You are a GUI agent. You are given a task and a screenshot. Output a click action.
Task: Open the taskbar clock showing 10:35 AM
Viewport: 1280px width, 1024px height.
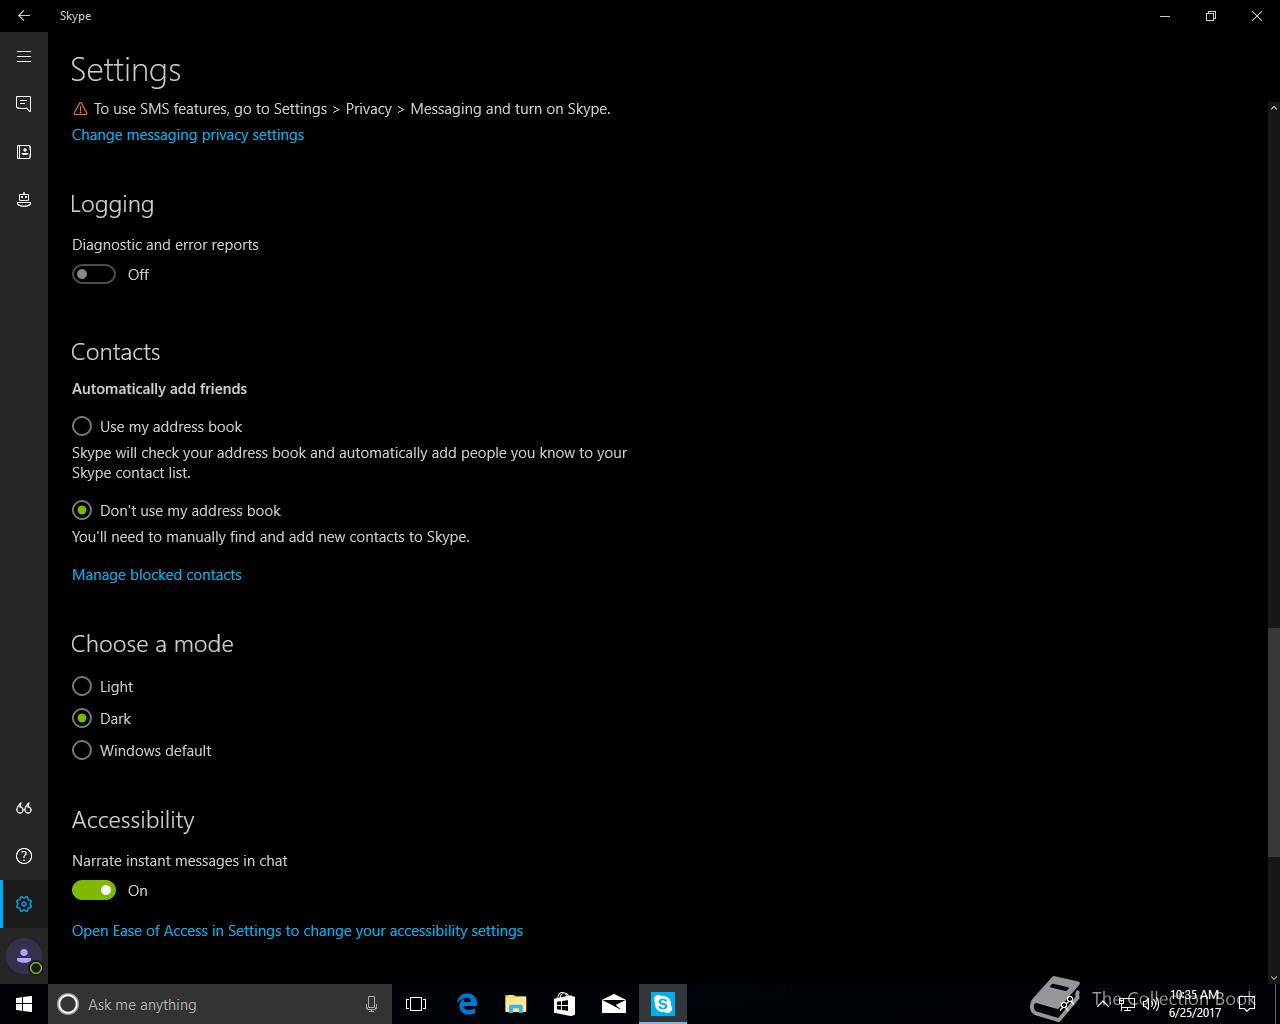1195,1004
